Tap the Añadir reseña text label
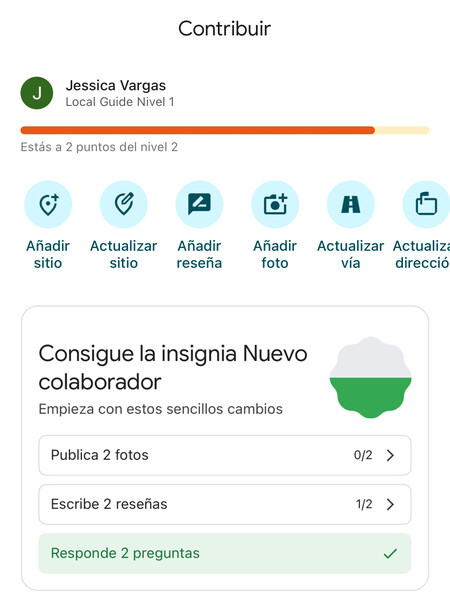Image resolution: width=450 pixels, height=600 pixels. [199, 254]
